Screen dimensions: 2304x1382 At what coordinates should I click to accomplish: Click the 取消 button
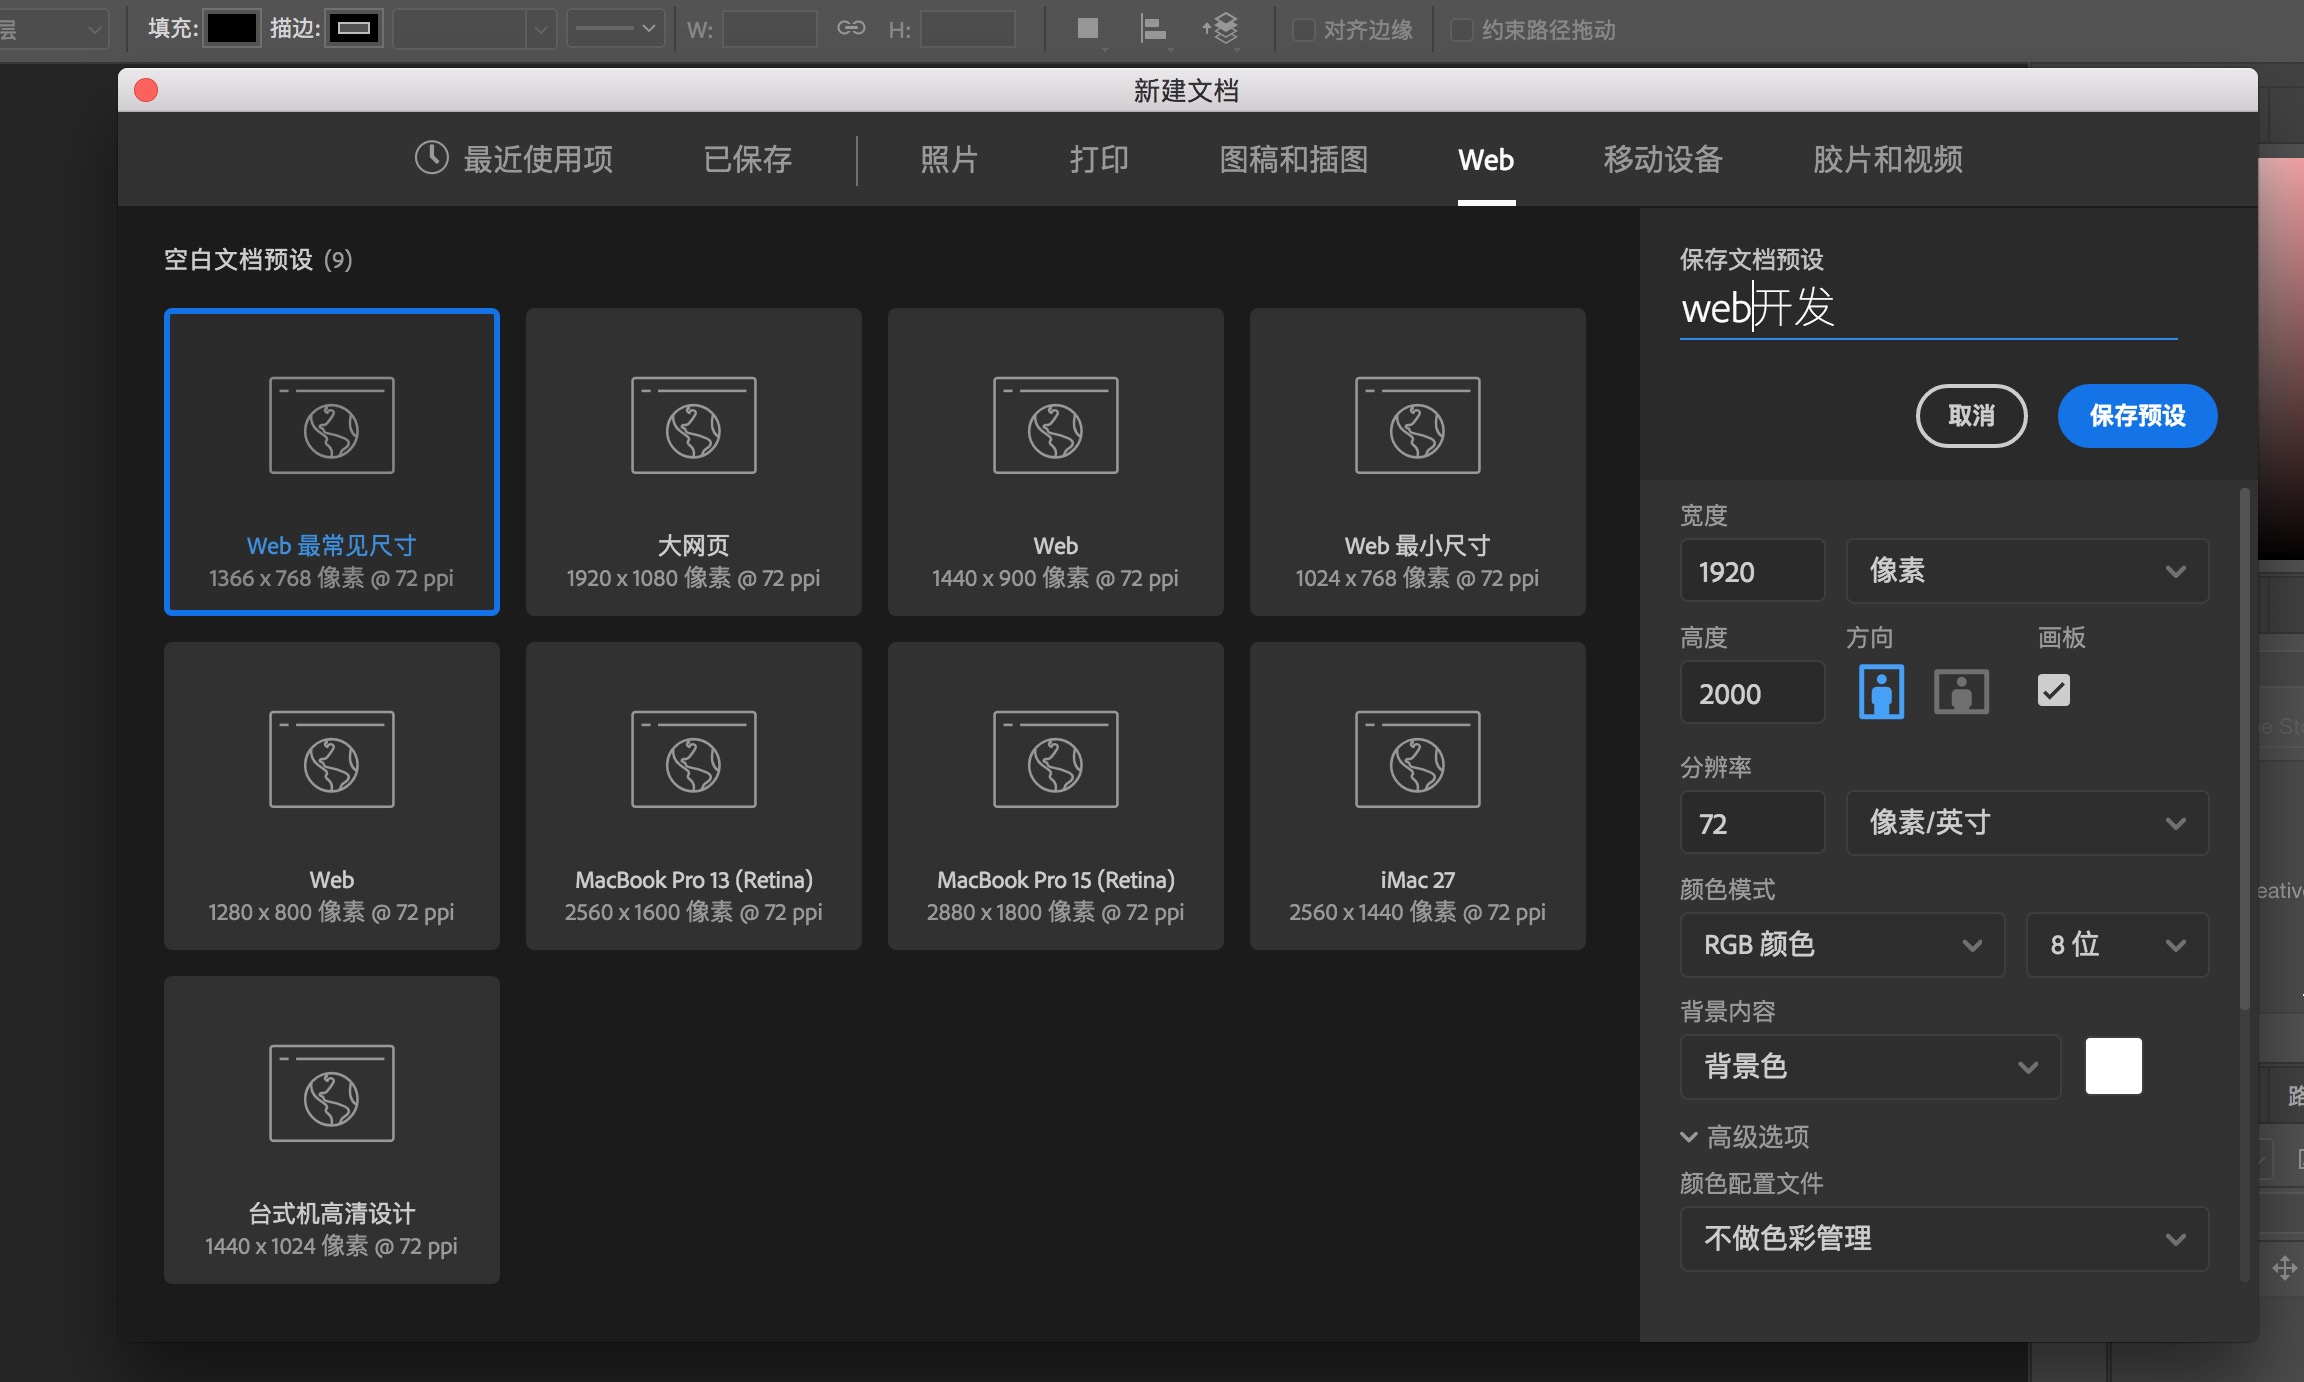pos(1971,416)
